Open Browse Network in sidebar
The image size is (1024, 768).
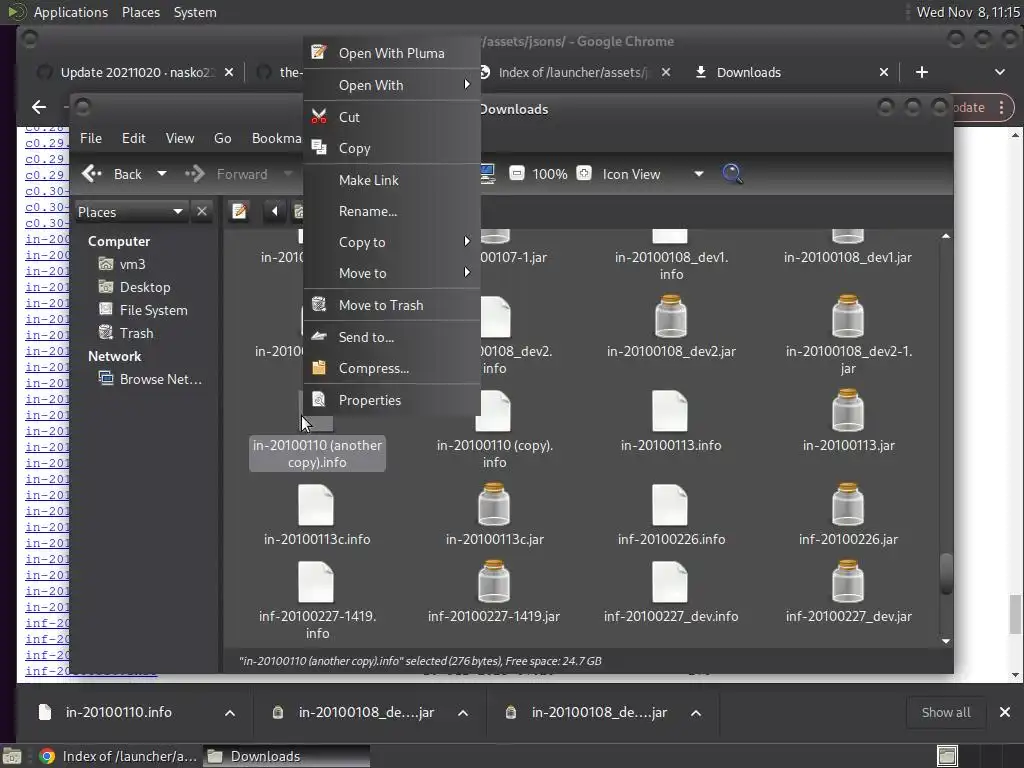160,379
